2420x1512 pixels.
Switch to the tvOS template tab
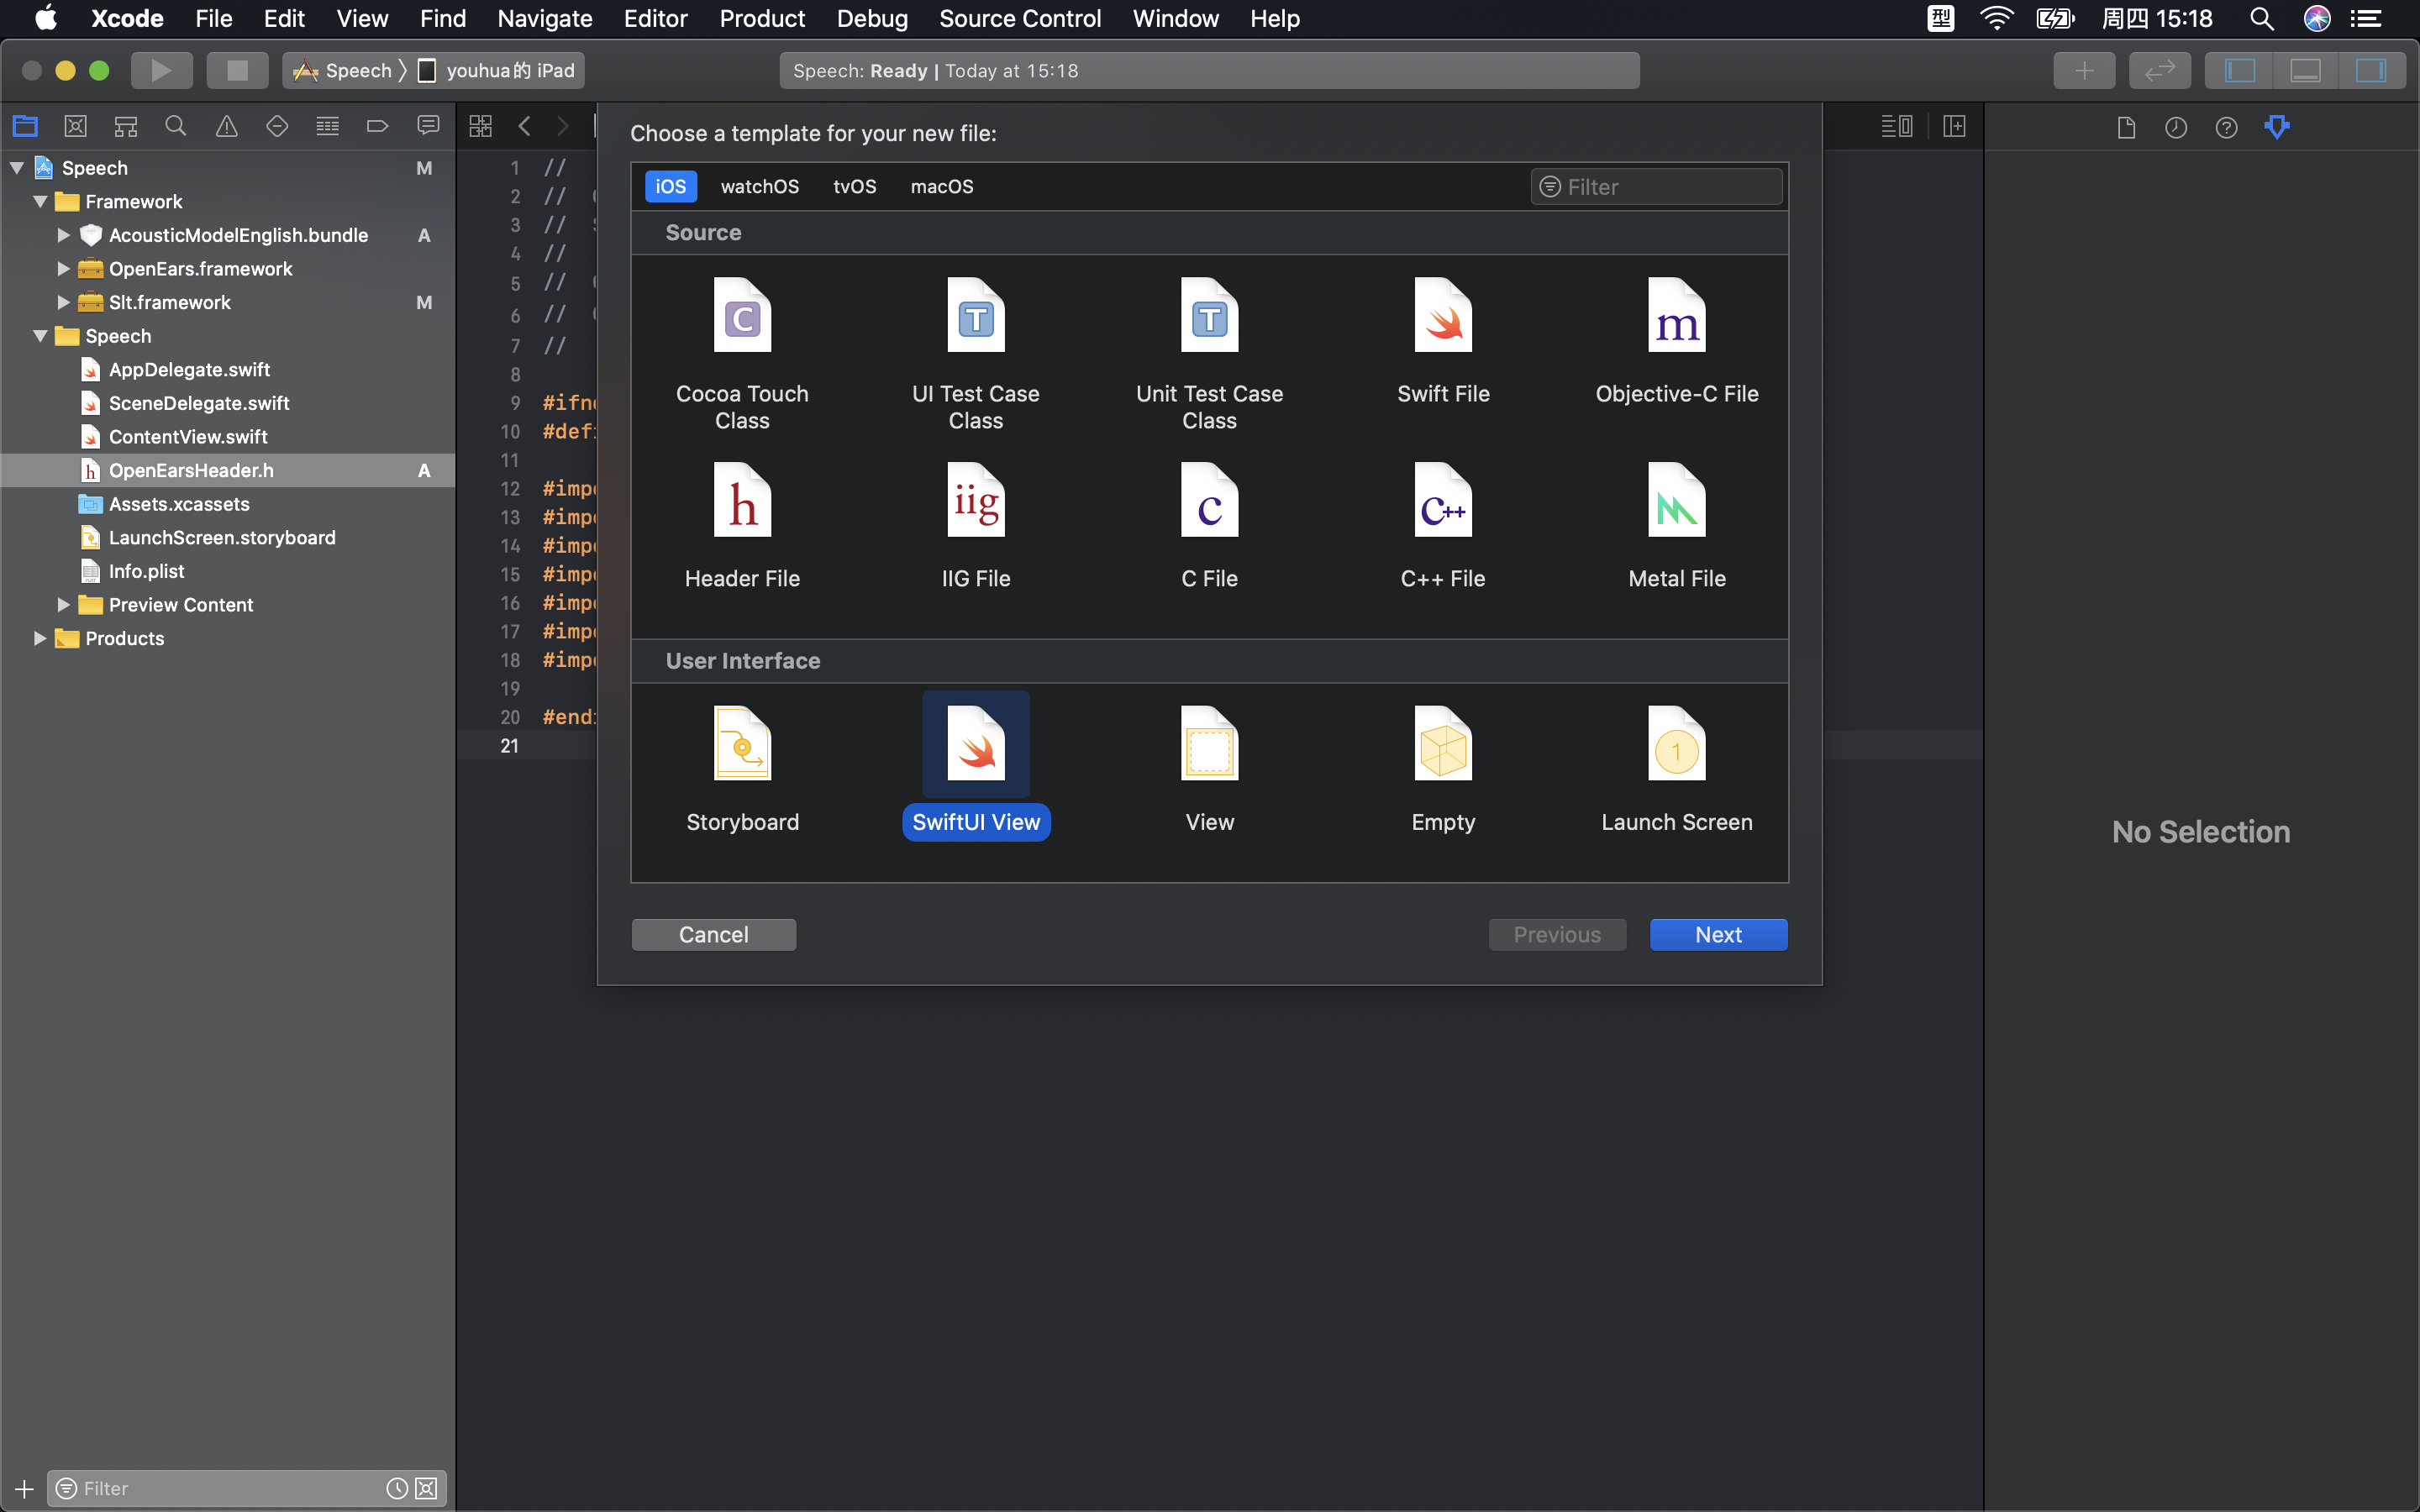pos(855,186)
